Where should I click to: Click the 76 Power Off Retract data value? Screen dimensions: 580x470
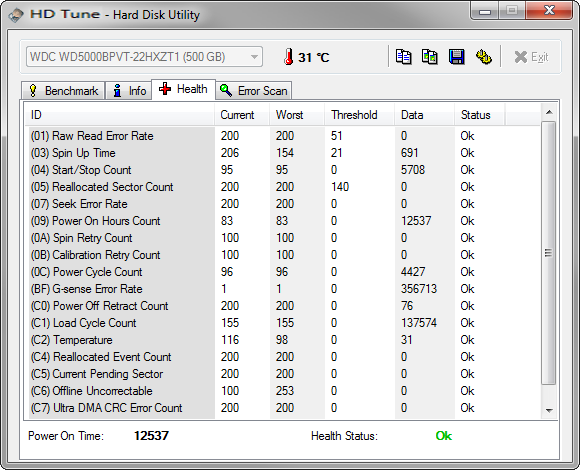[407, 306]
